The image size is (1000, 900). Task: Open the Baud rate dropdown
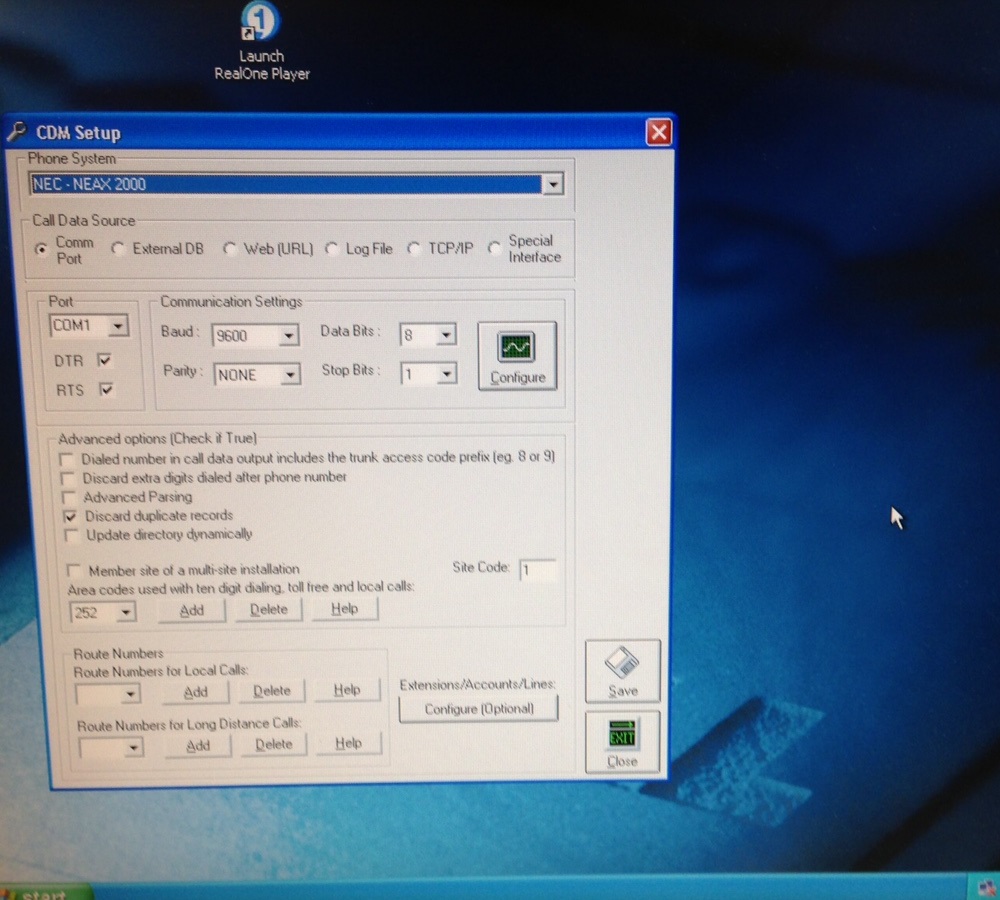point(288,336)
